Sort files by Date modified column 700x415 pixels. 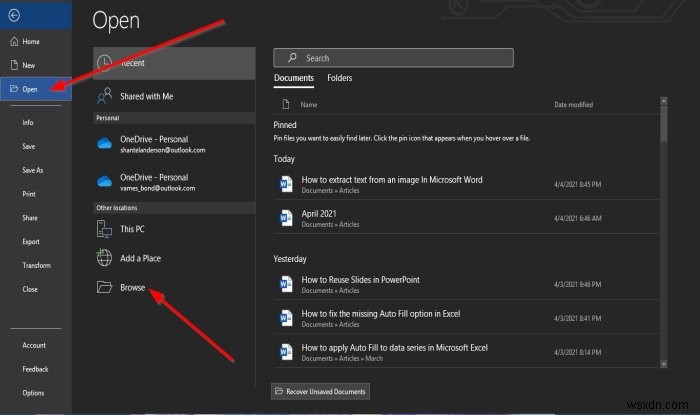pyautogui.click(x=574, y=104)
